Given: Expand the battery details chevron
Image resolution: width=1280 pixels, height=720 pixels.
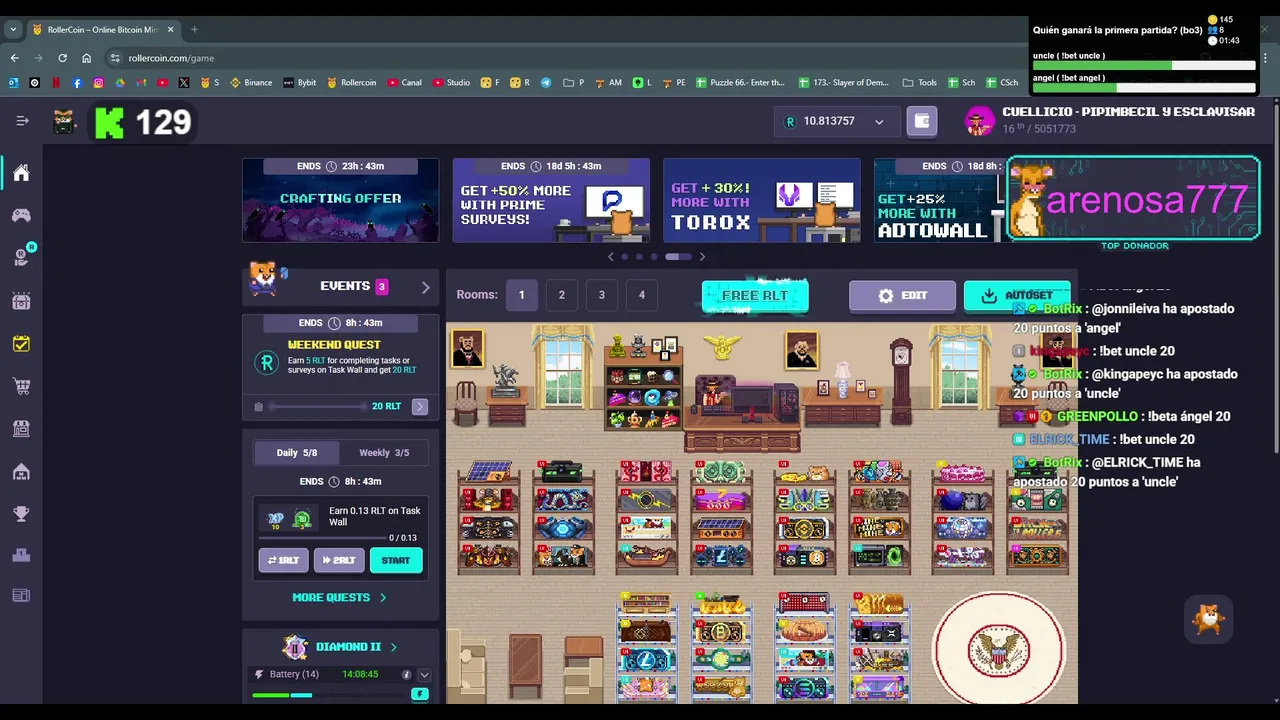Looking at the screenshot, I should (x=424, y=675).
